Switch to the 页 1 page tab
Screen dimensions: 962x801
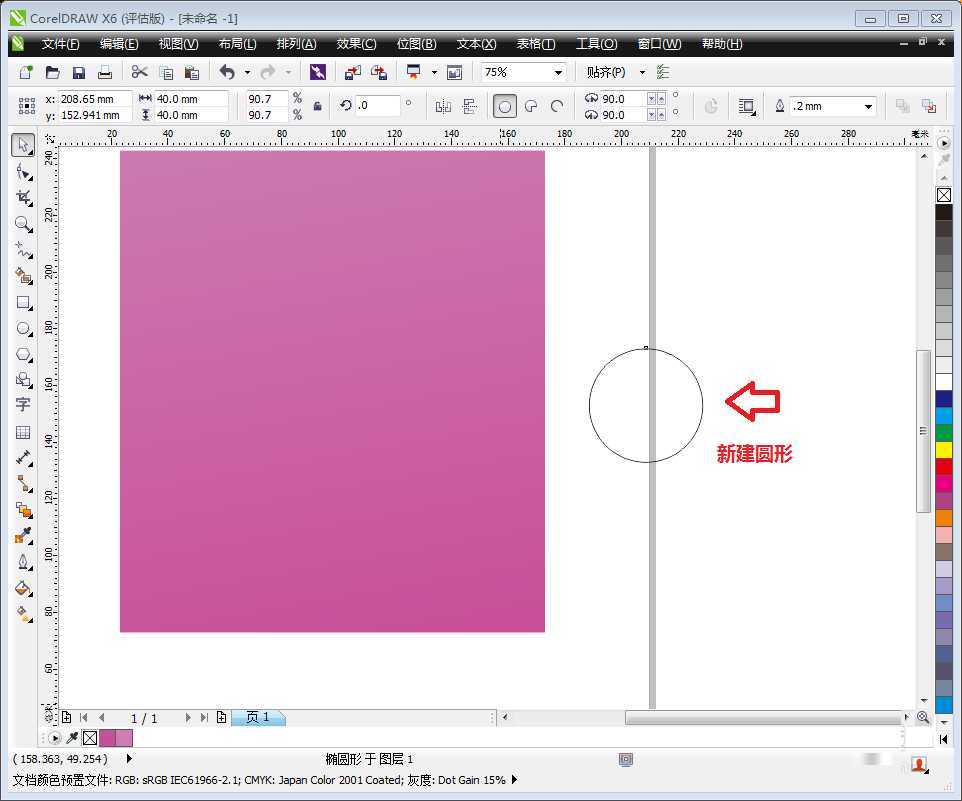pyautogui.click(x=257, y=717)
